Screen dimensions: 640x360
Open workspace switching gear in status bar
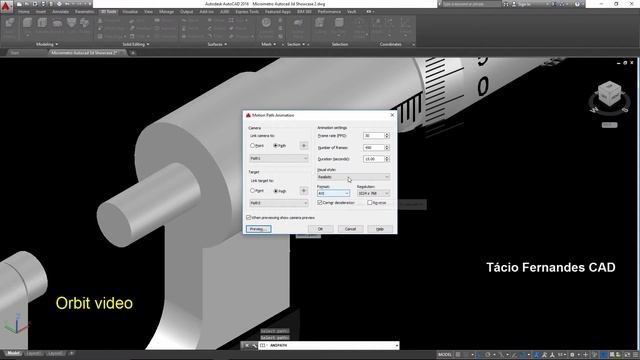pos(573,355)
